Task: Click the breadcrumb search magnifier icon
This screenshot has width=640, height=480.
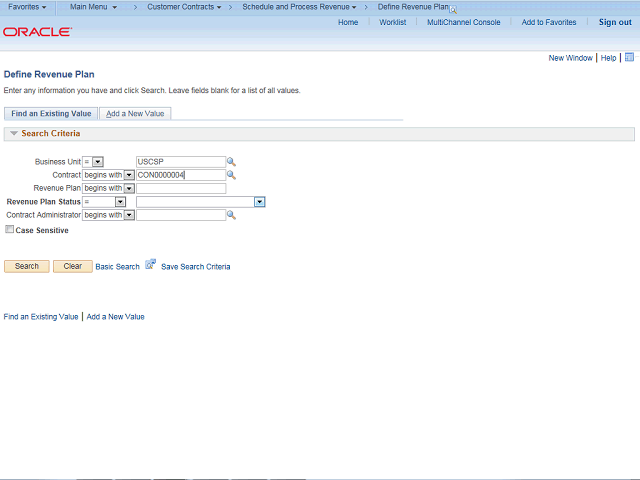Action: 453,10
